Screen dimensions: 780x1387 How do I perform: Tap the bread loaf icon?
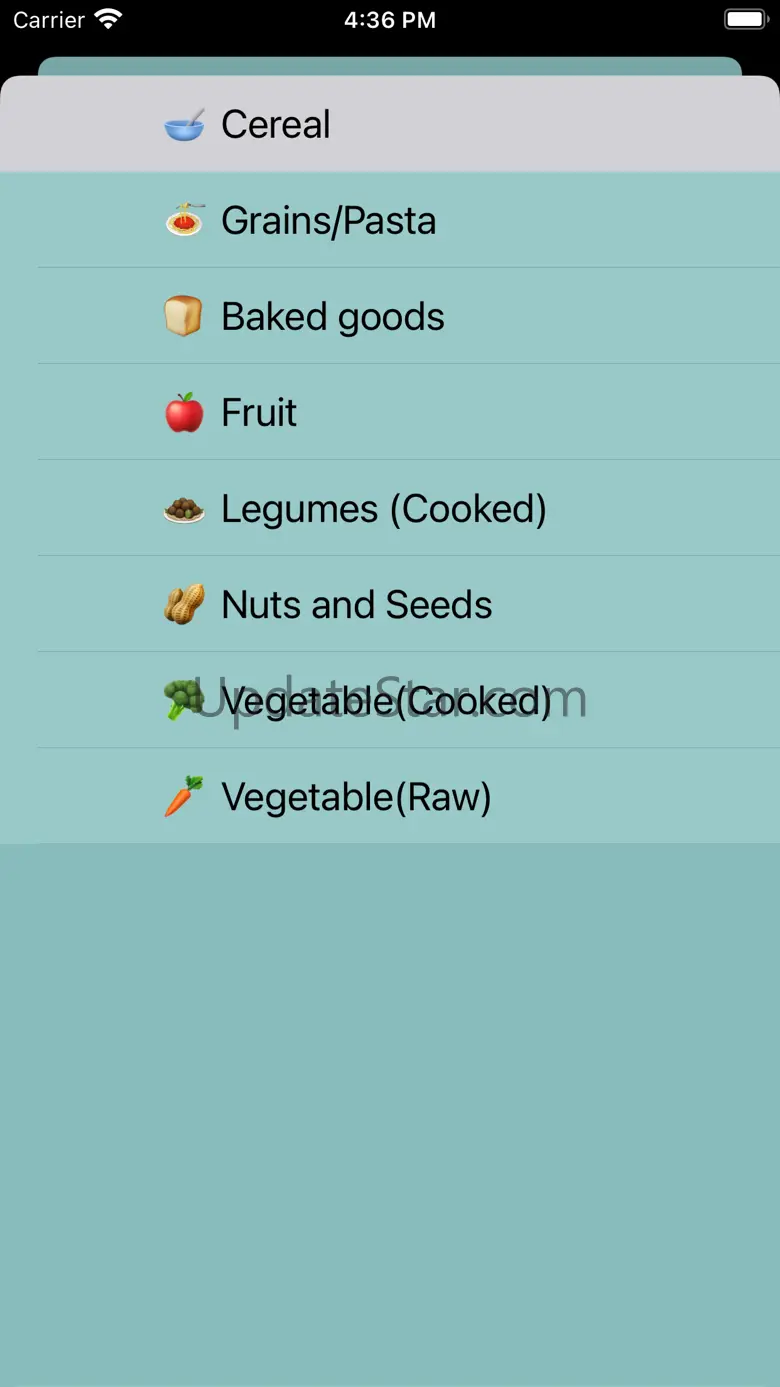tap(184, 316)
